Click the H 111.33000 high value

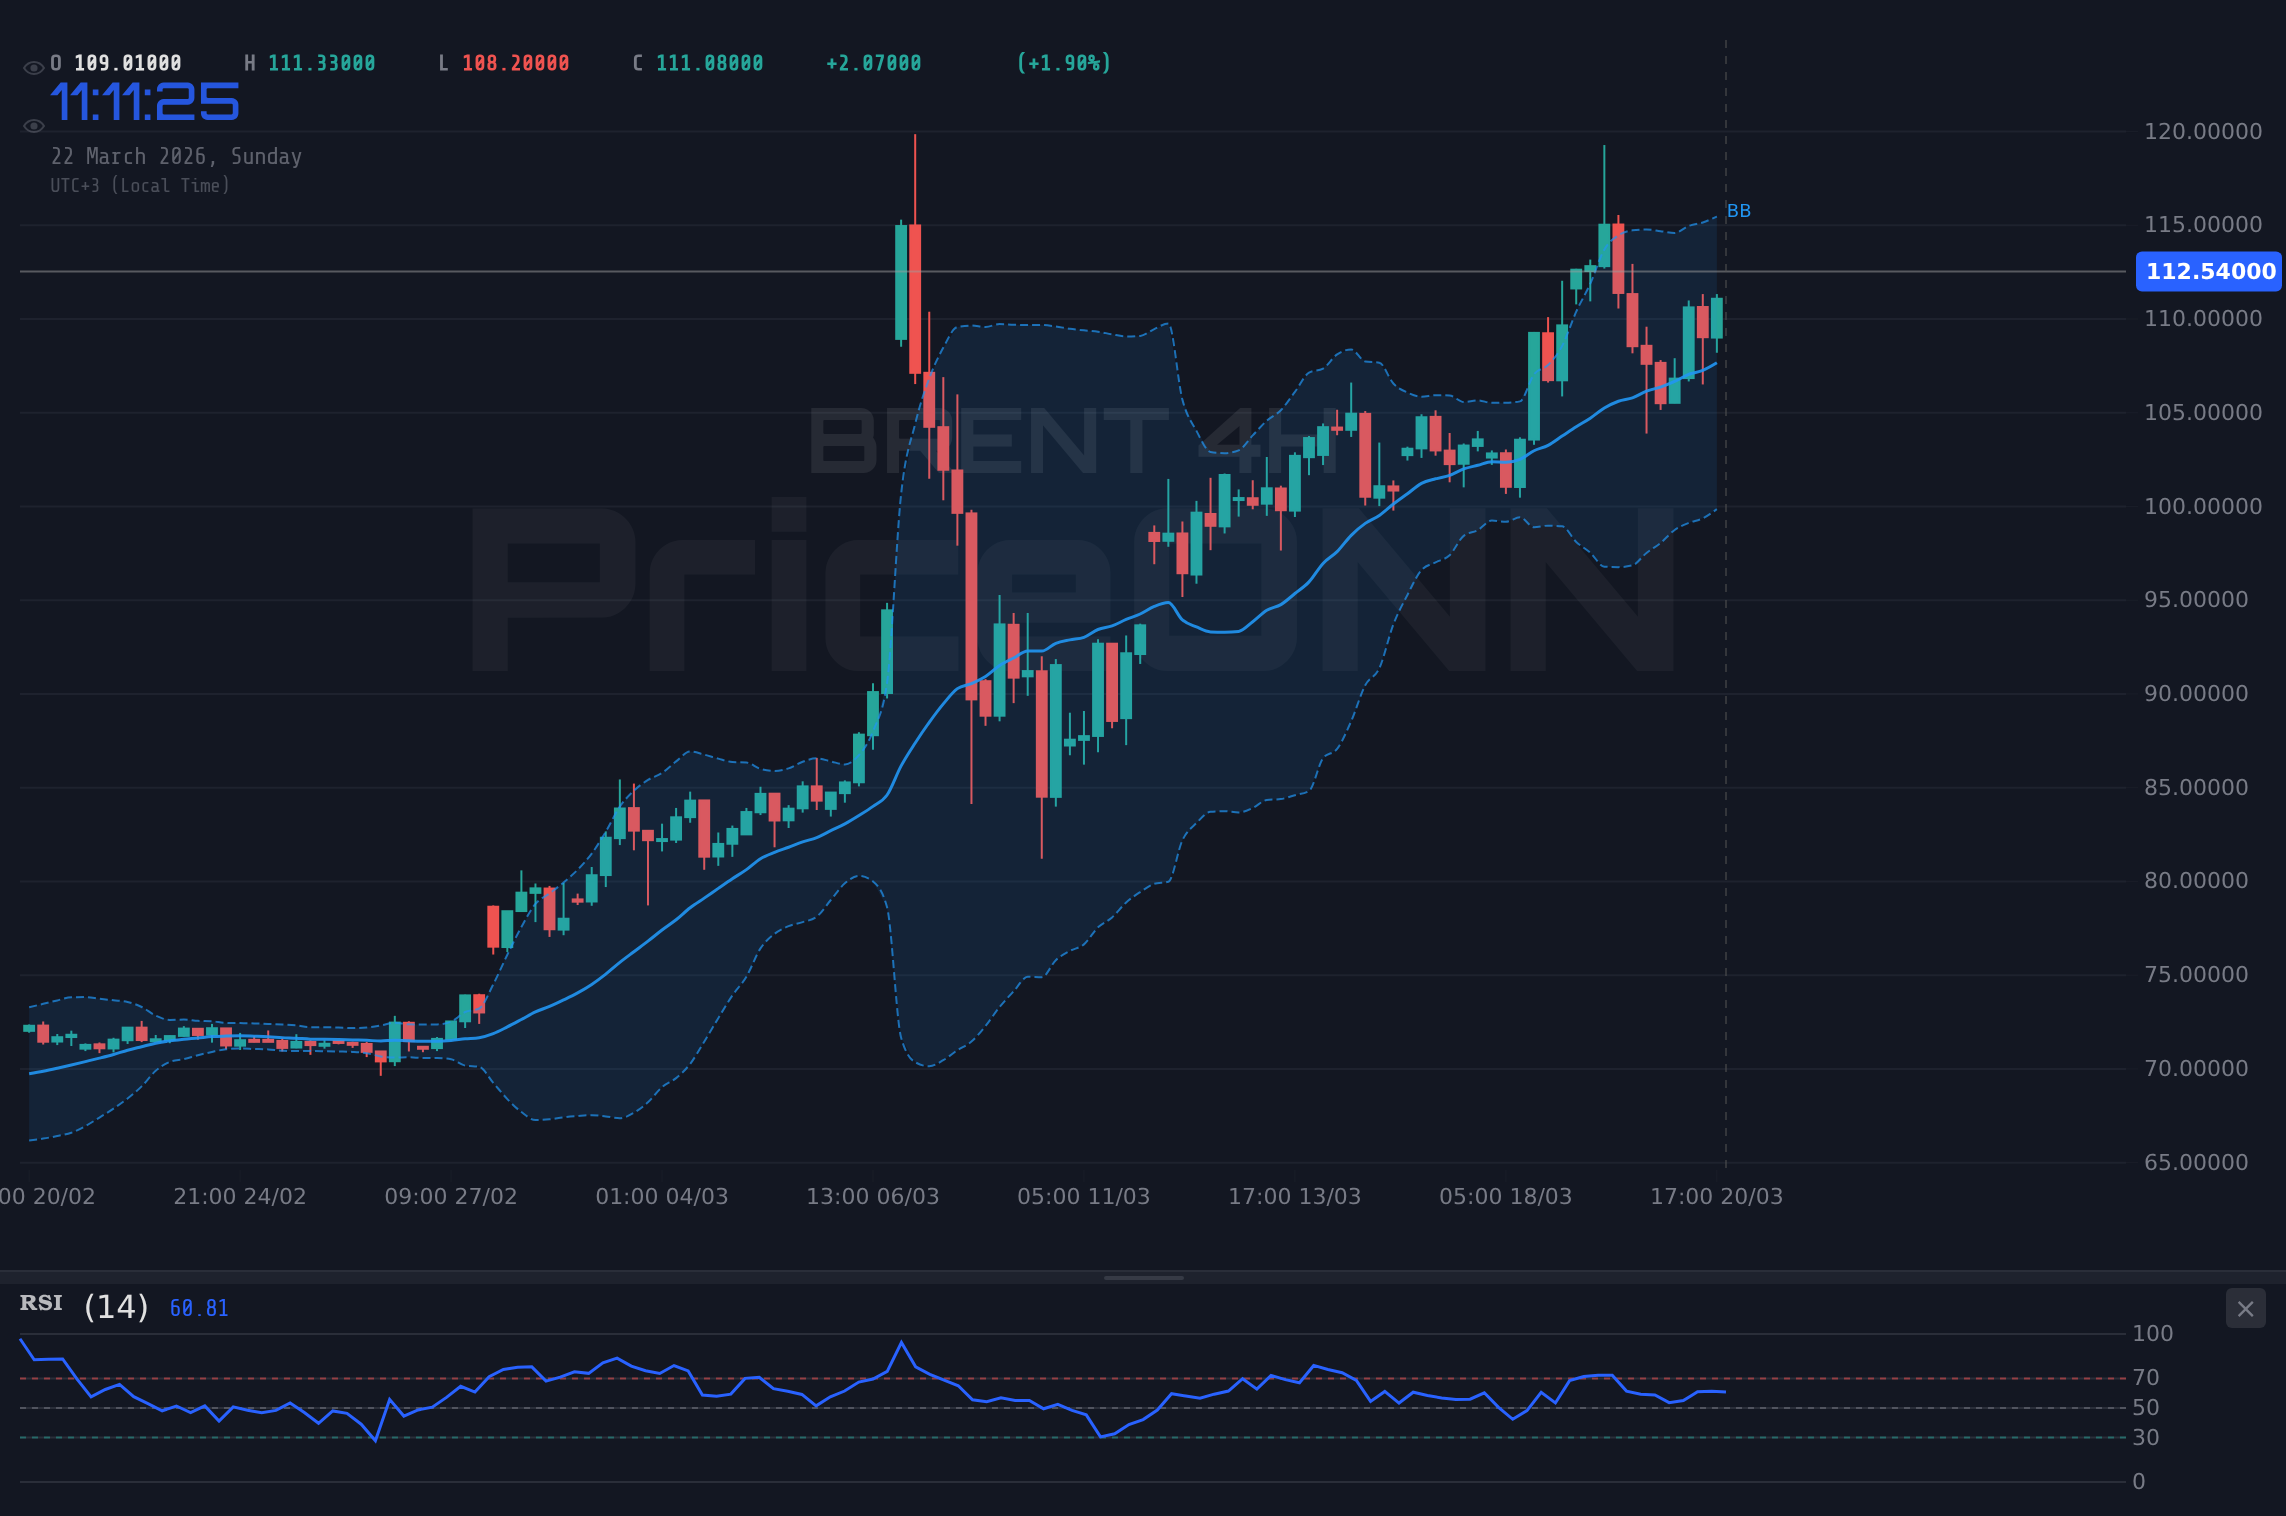click(x=310, y=62)
